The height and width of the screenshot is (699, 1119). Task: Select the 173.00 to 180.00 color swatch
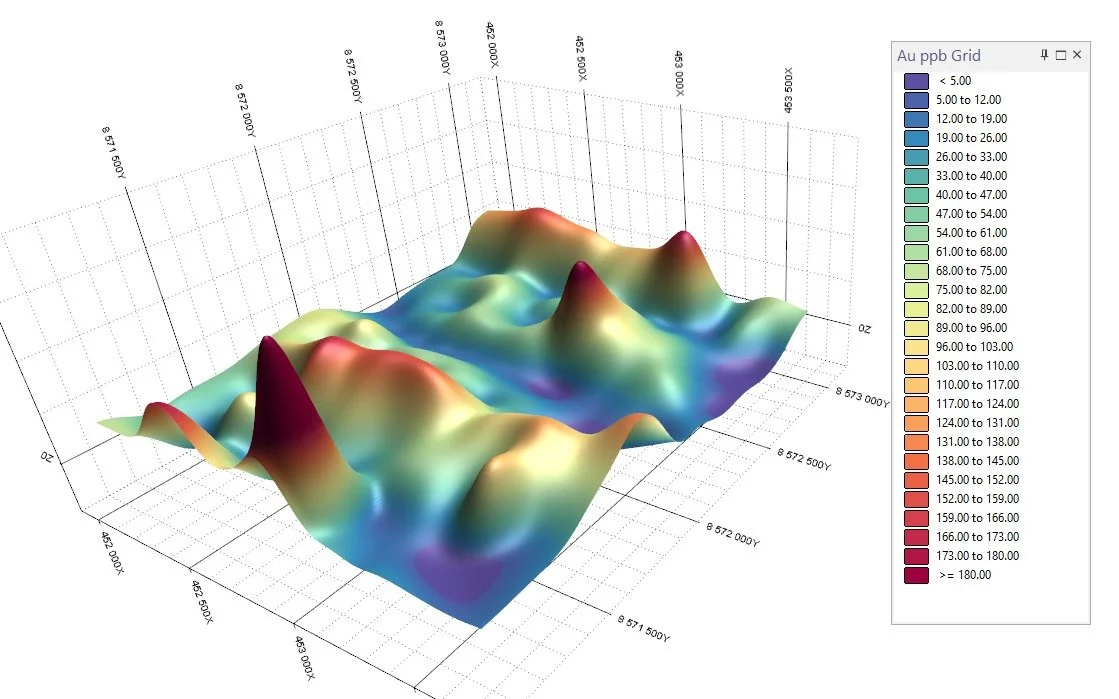point(916,556)
